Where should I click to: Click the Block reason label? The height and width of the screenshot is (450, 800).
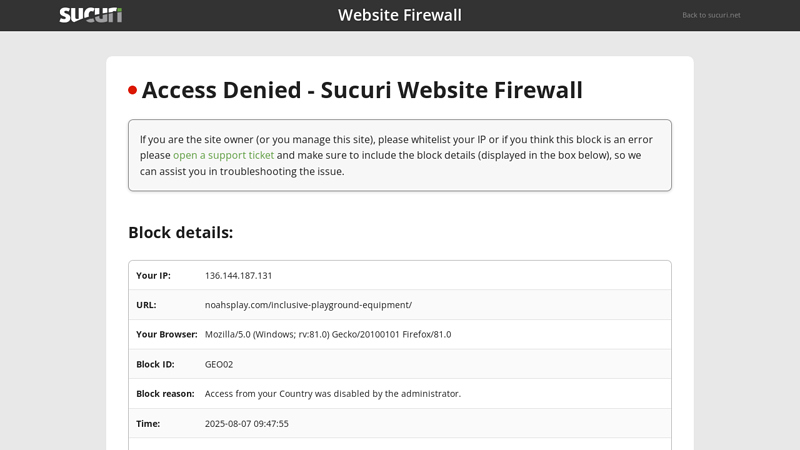tap(165, 394)
